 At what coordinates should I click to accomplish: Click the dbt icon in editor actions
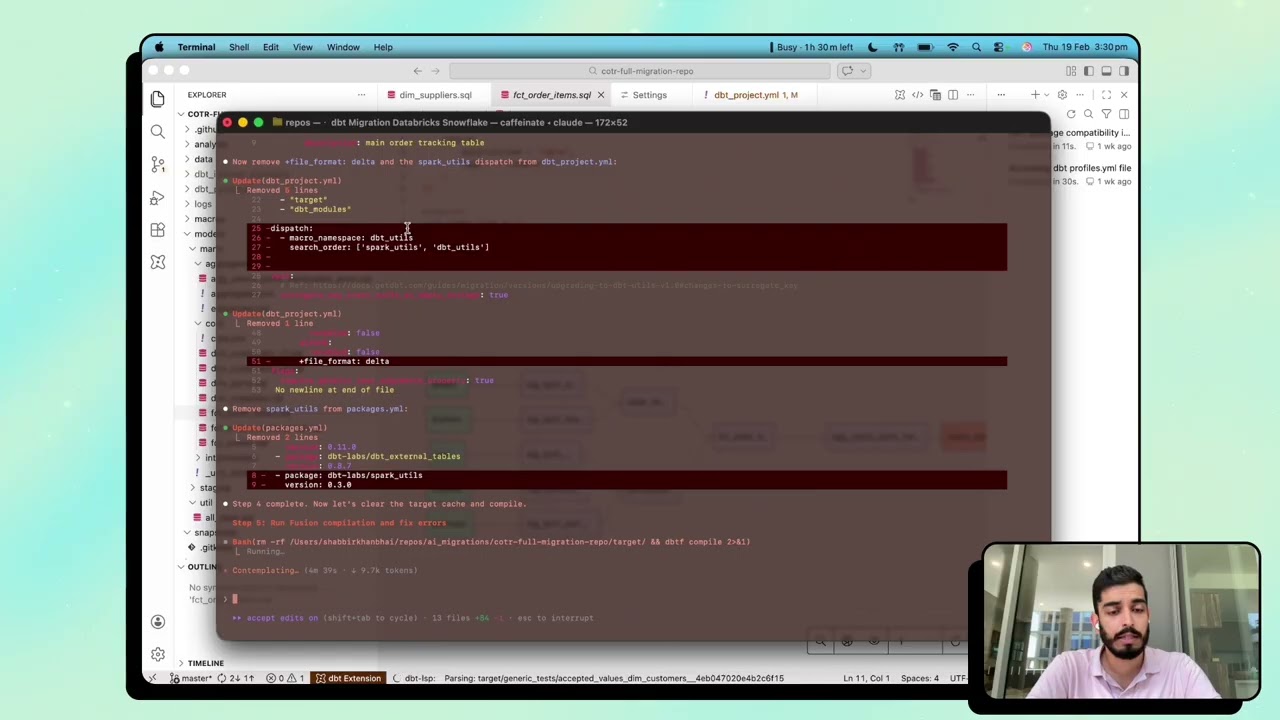[899, 95]
